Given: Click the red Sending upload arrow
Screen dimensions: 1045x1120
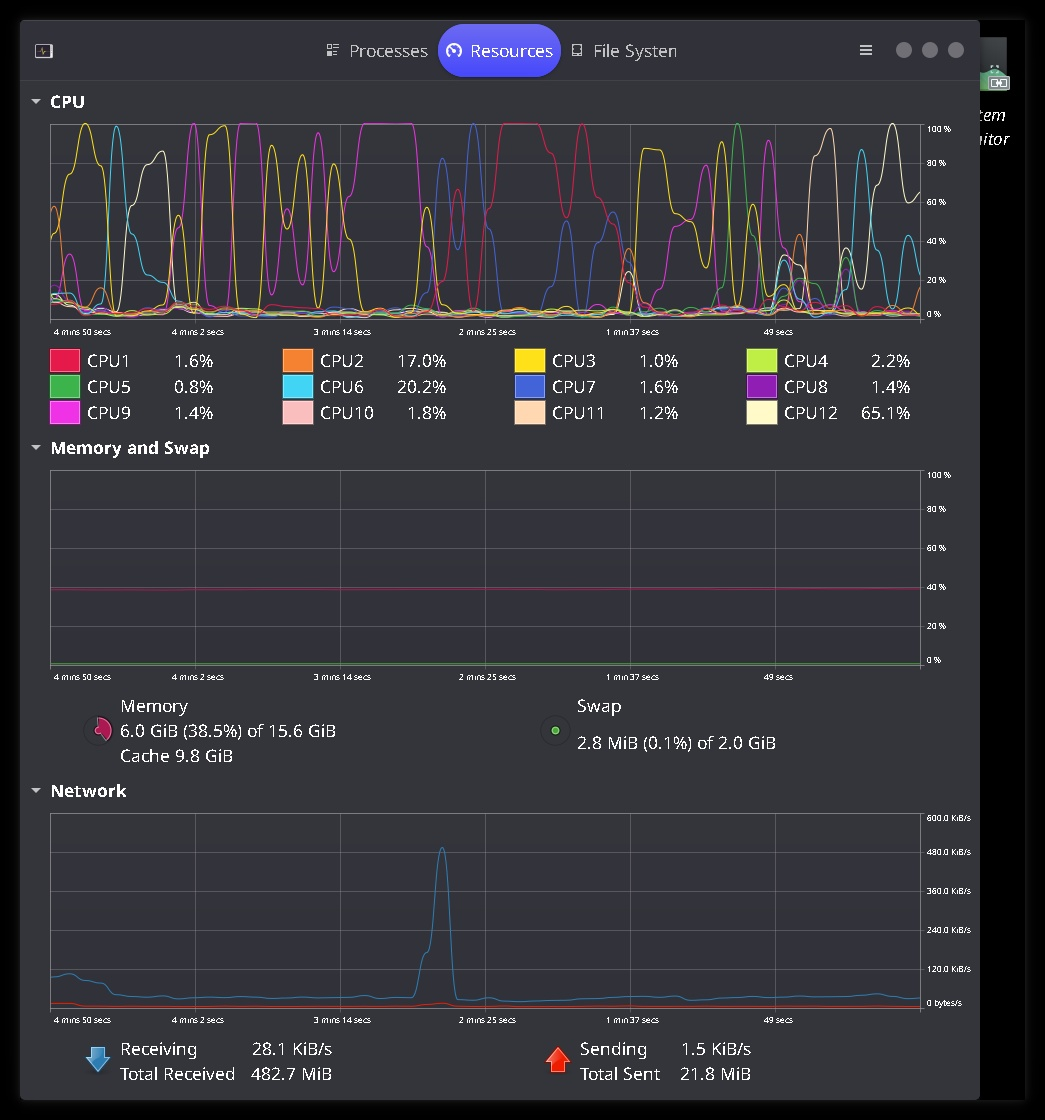Looking at the screenshot, I should pos(558,1058).
